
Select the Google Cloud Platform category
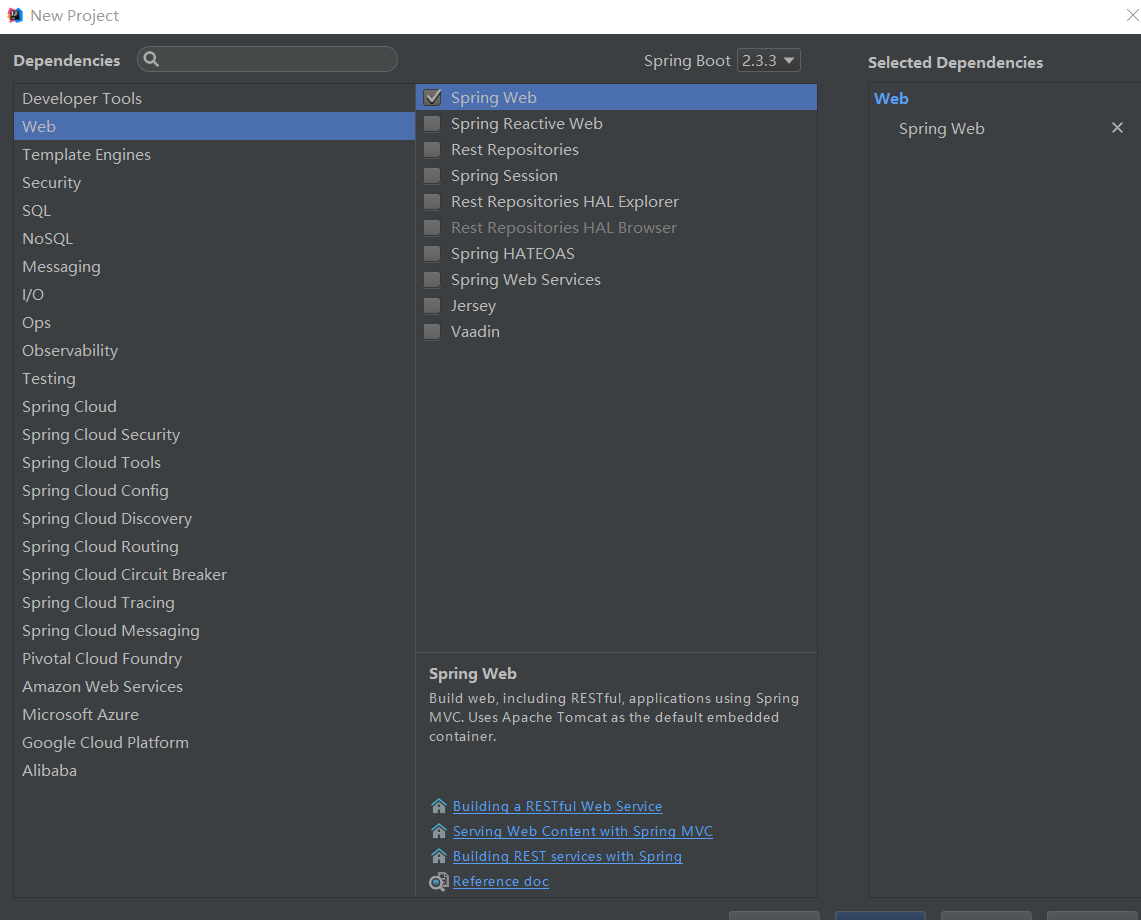[x=214, y=742]
